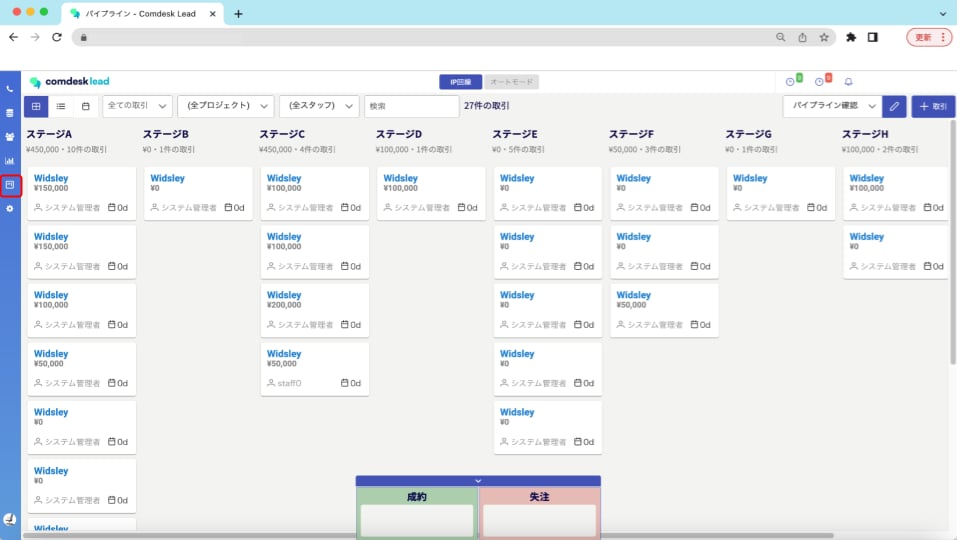Click the browser zoom magnifier icon
Viewport: 960px width, 540px height.
[781, 37]
